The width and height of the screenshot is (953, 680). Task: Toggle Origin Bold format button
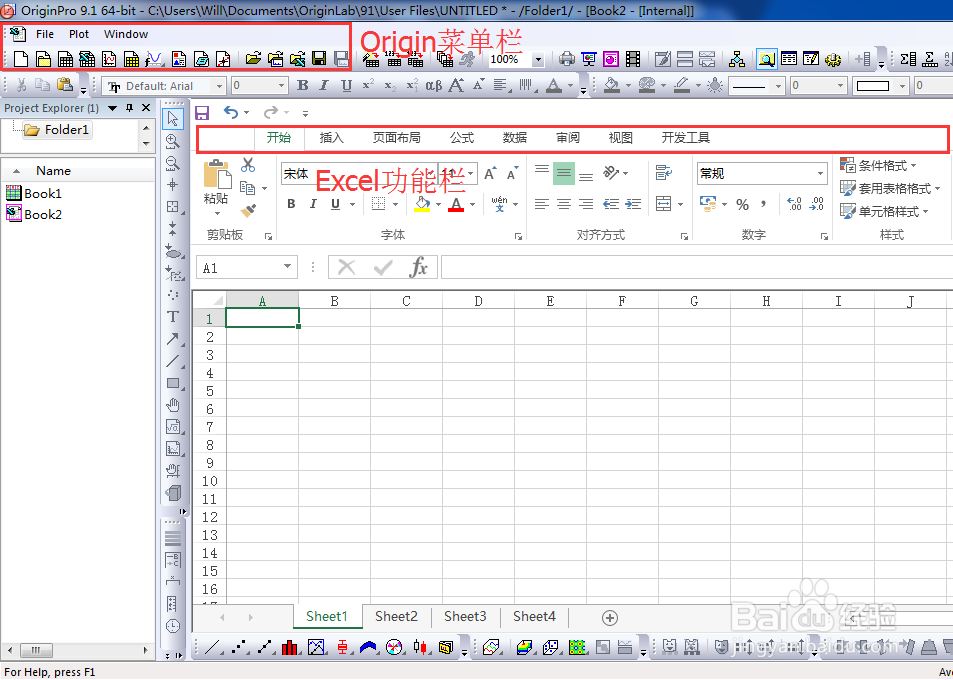click(302, 86)
